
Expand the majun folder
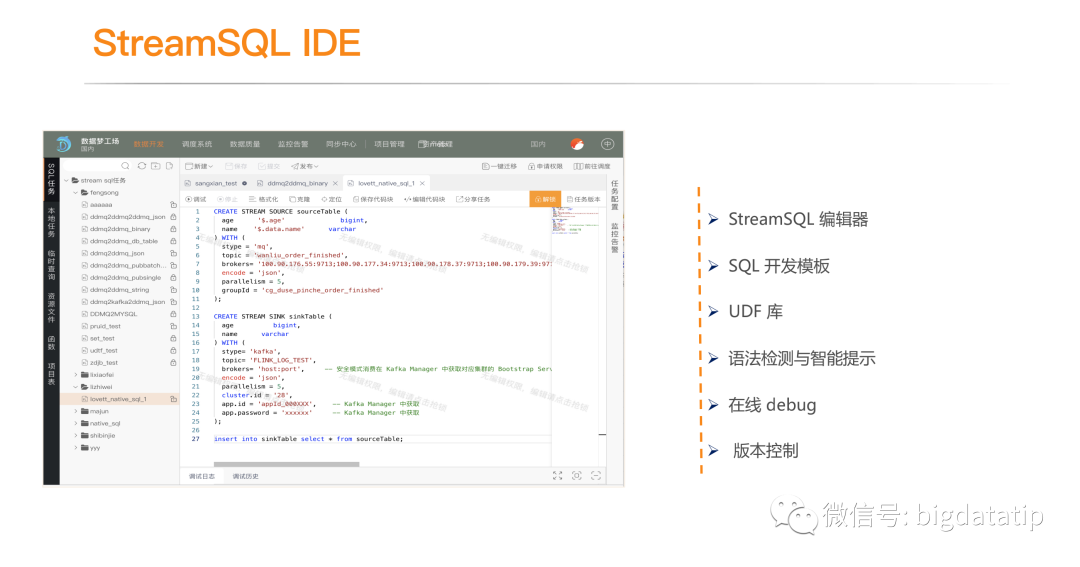click(75, 411)
